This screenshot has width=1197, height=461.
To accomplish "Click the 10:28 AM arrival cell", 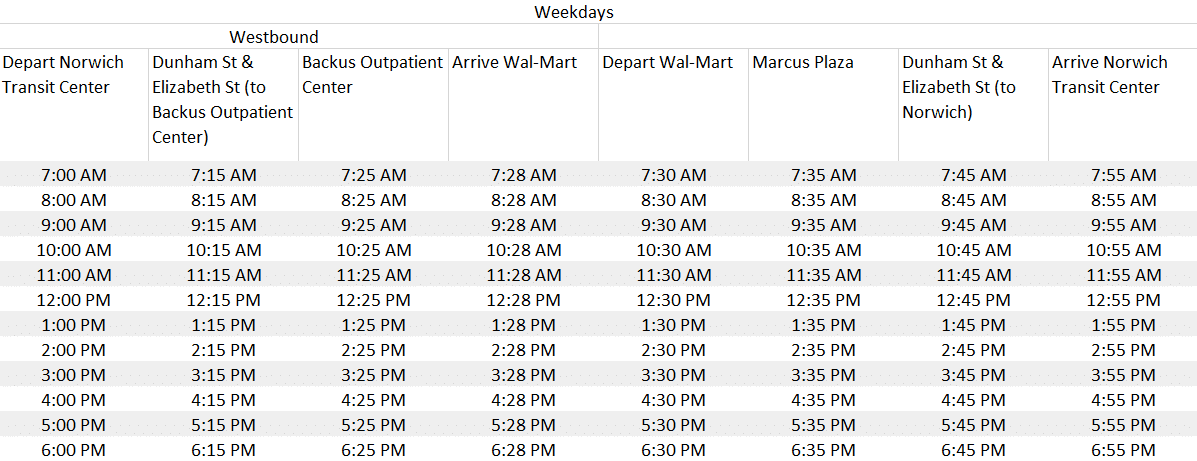I will (523, 250).
